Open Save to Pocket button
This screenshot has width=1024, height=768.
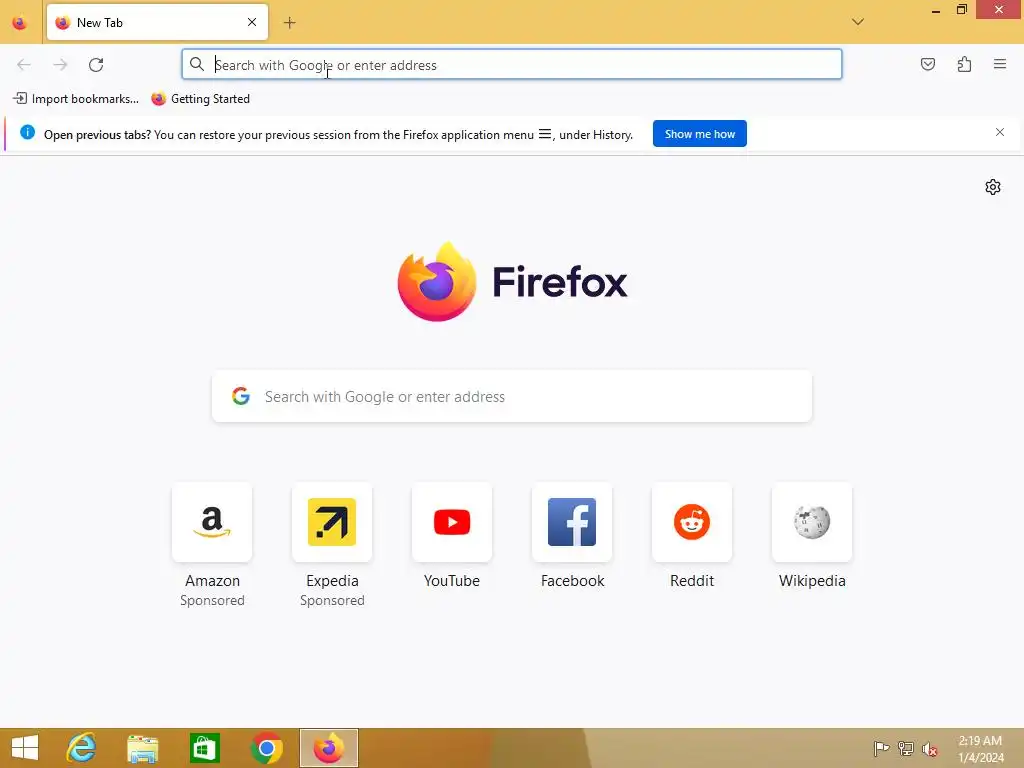(927, 64)
